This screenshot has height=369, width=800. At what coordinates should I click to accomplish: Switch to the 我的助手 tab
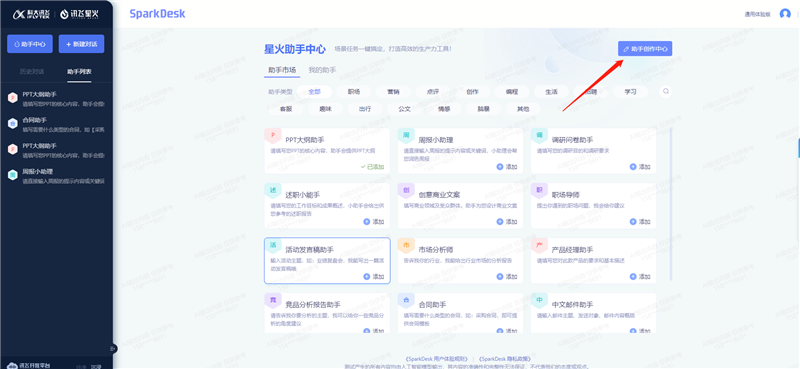322,70
